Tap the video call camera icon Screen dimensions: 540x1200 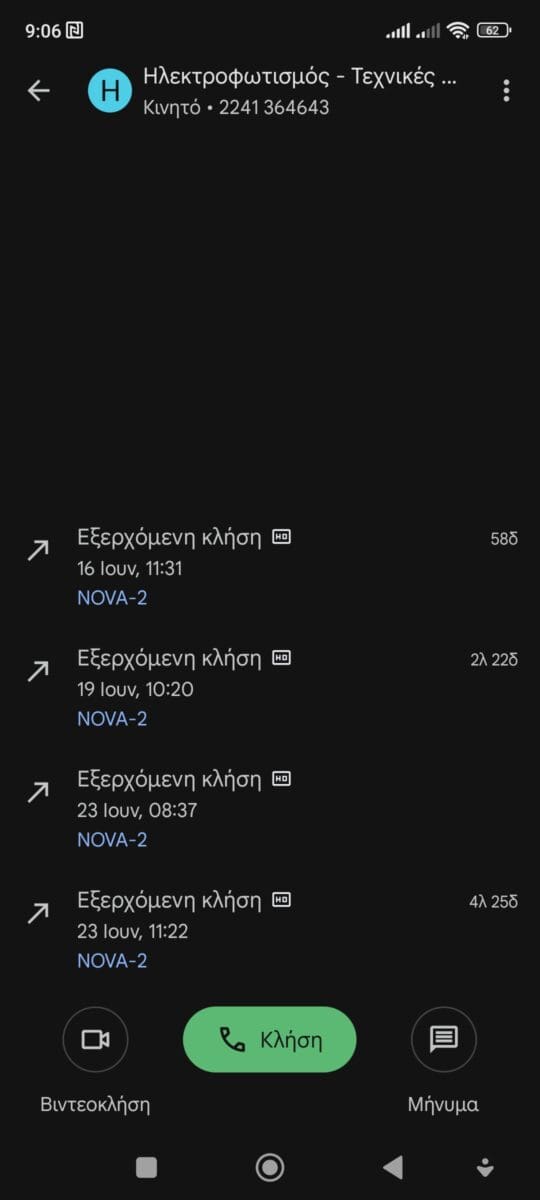coord(95,1040)
